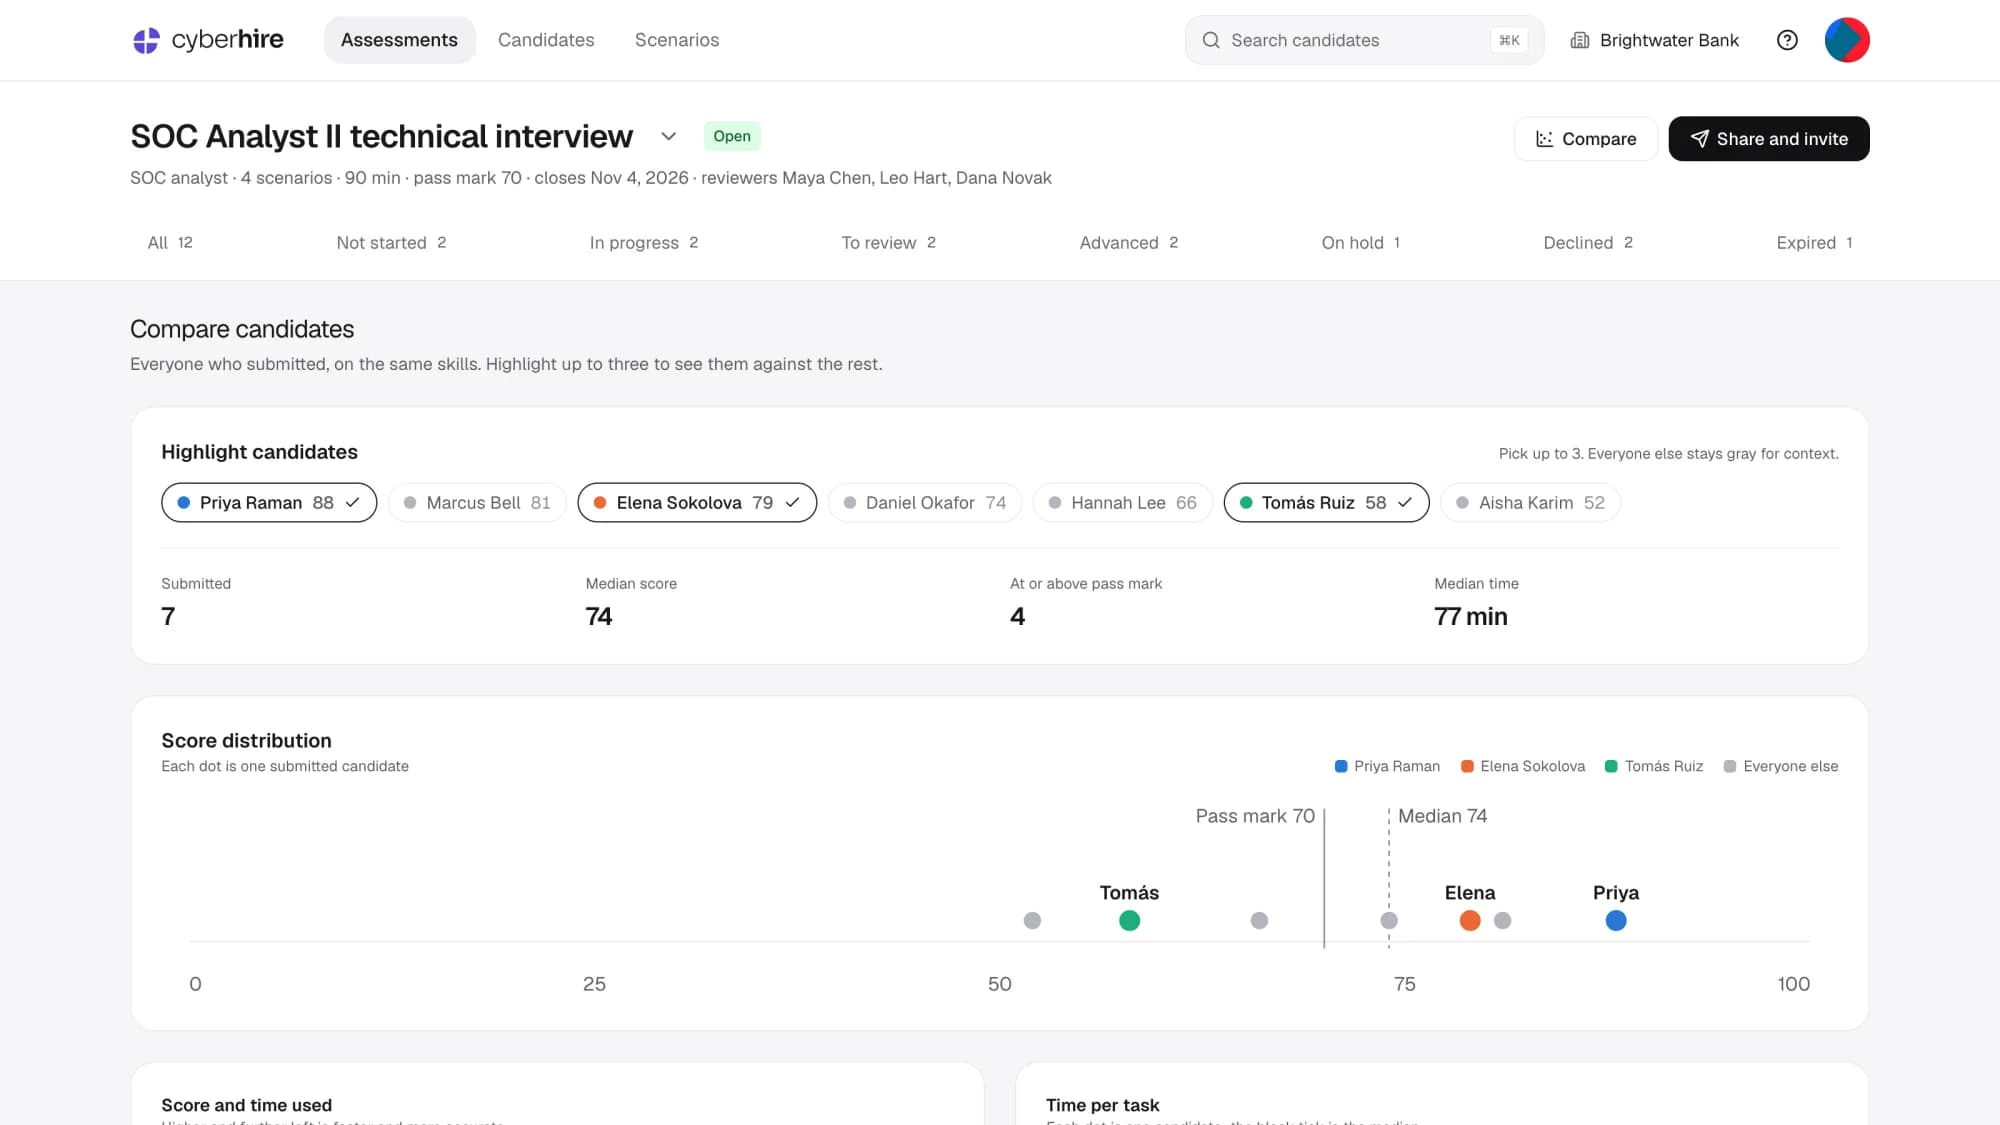Click the Brightwater Bank building icon

(x=1580, y=40)
